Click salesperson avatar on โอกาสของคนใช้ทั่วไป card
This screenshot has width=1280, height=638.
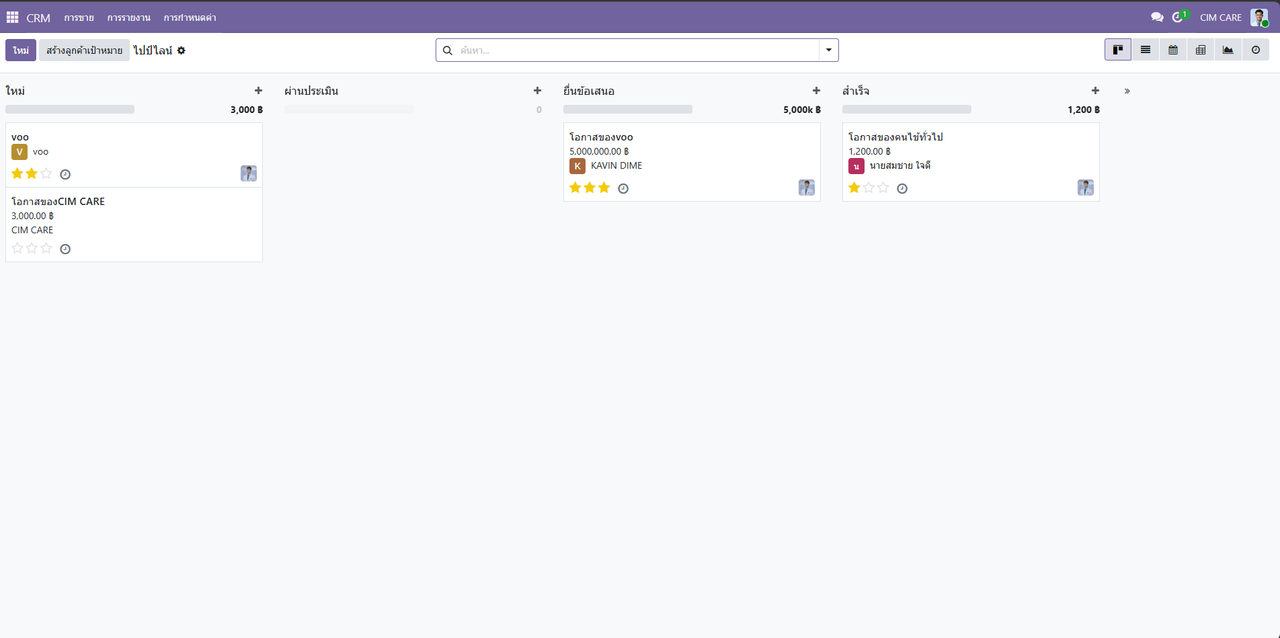1086,187
